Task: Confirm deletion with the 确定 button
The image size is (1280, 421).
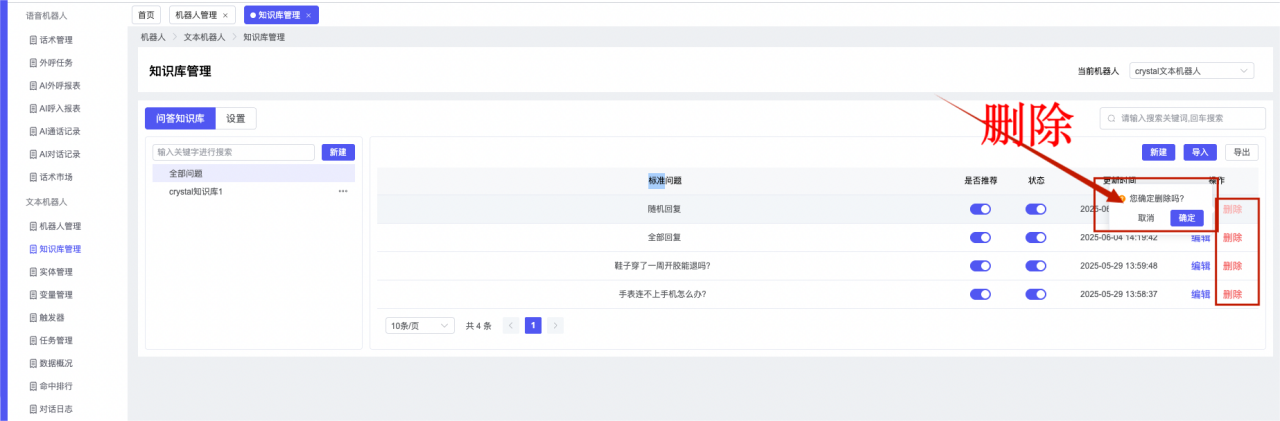Action: (x=1186, y=217)
